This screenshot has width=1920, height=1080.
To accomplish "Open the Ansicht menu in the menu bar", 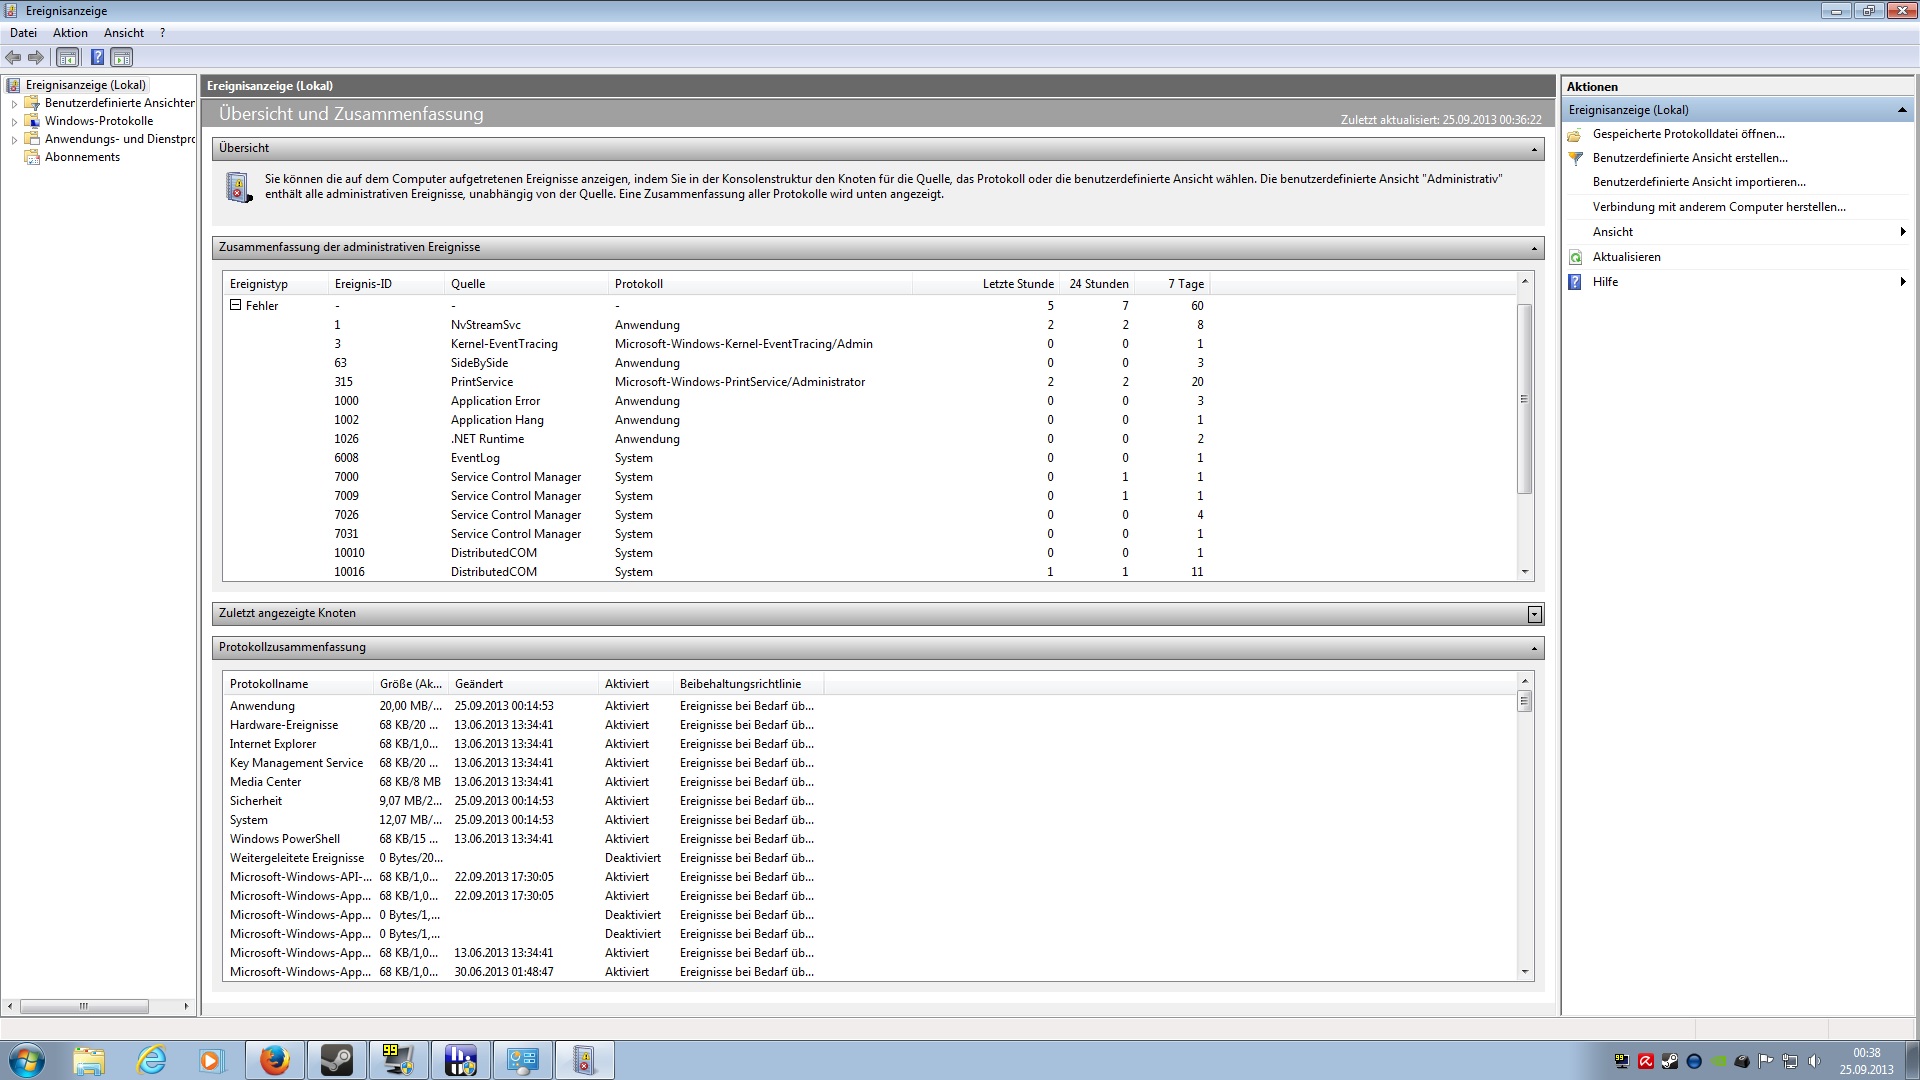I will click(x=123, y=33).
